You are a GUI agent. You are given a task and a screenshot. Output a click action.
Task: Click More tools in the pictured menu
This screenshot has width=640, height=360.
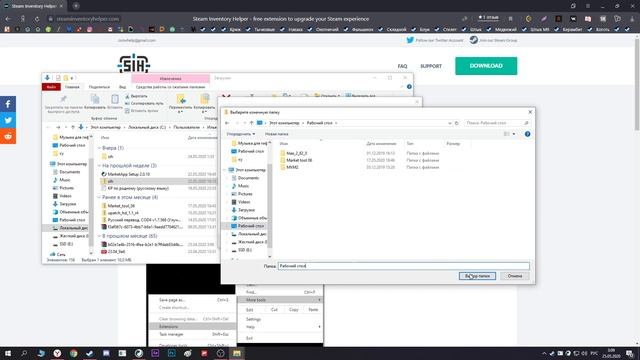[280, 300]
